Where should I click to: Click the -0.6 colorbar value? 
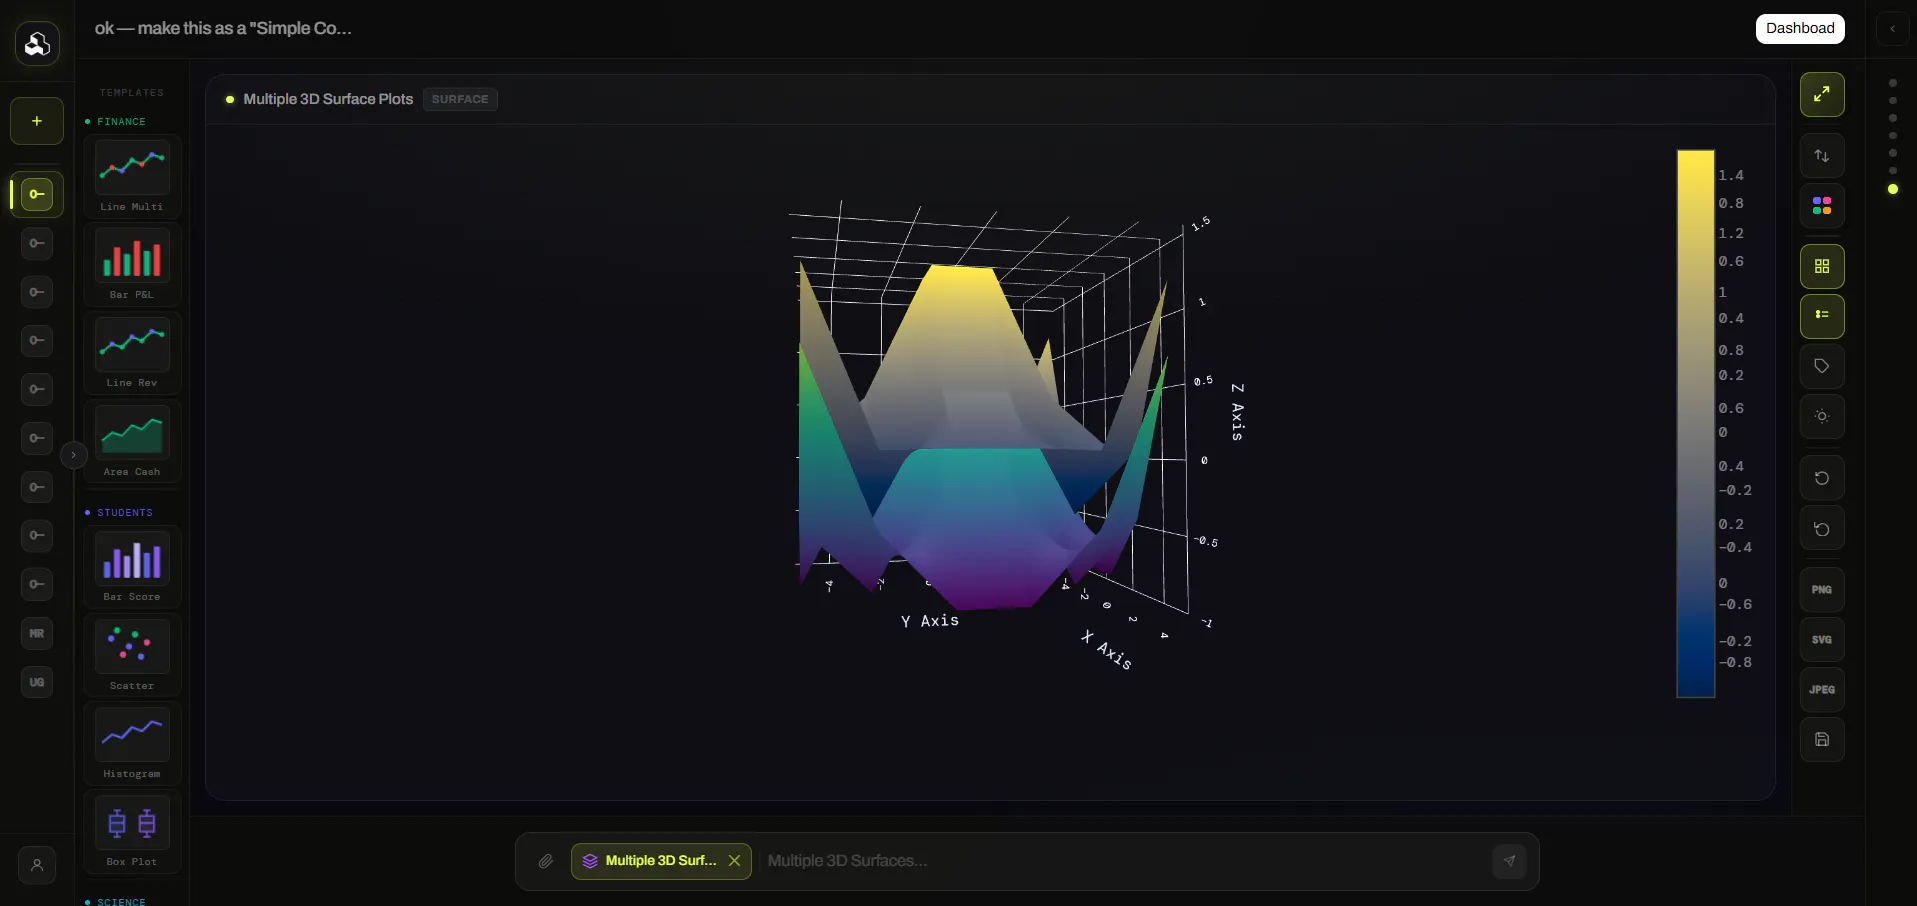pos(1735,604)
